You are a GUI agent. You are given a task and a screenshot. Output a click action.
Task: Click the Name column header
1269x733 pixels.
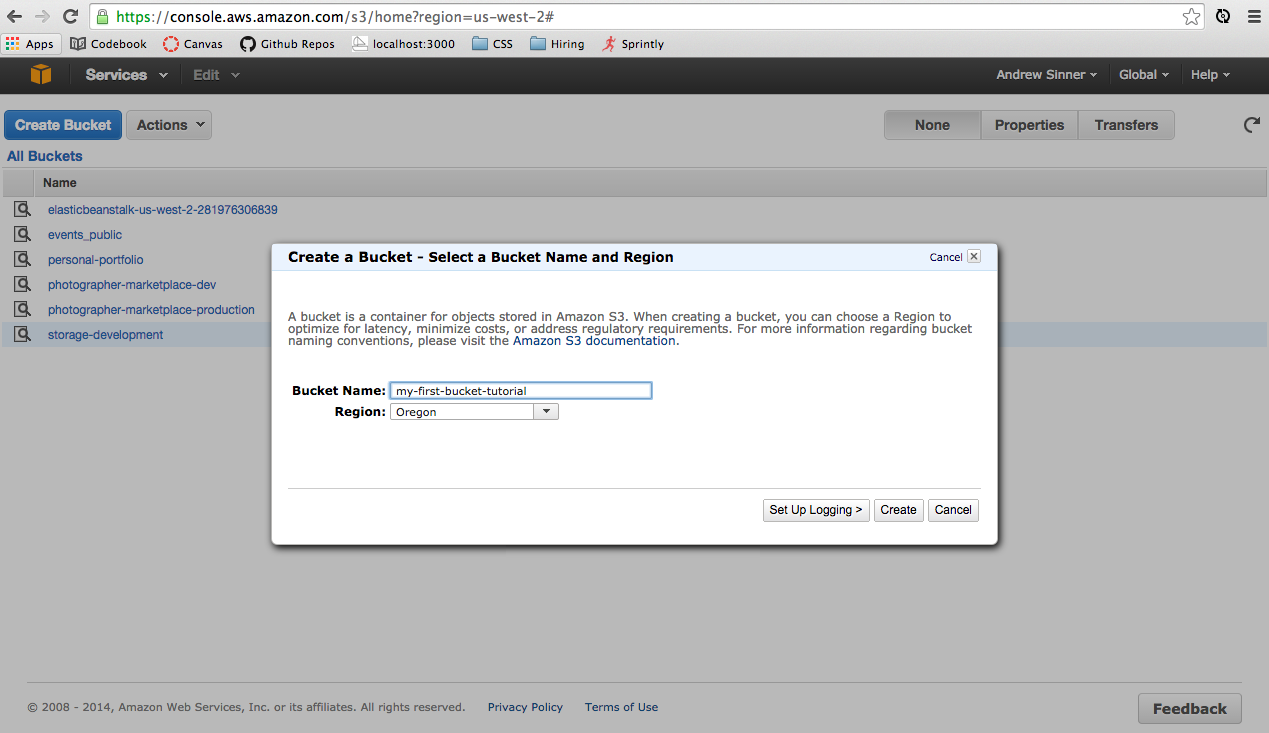60,183
